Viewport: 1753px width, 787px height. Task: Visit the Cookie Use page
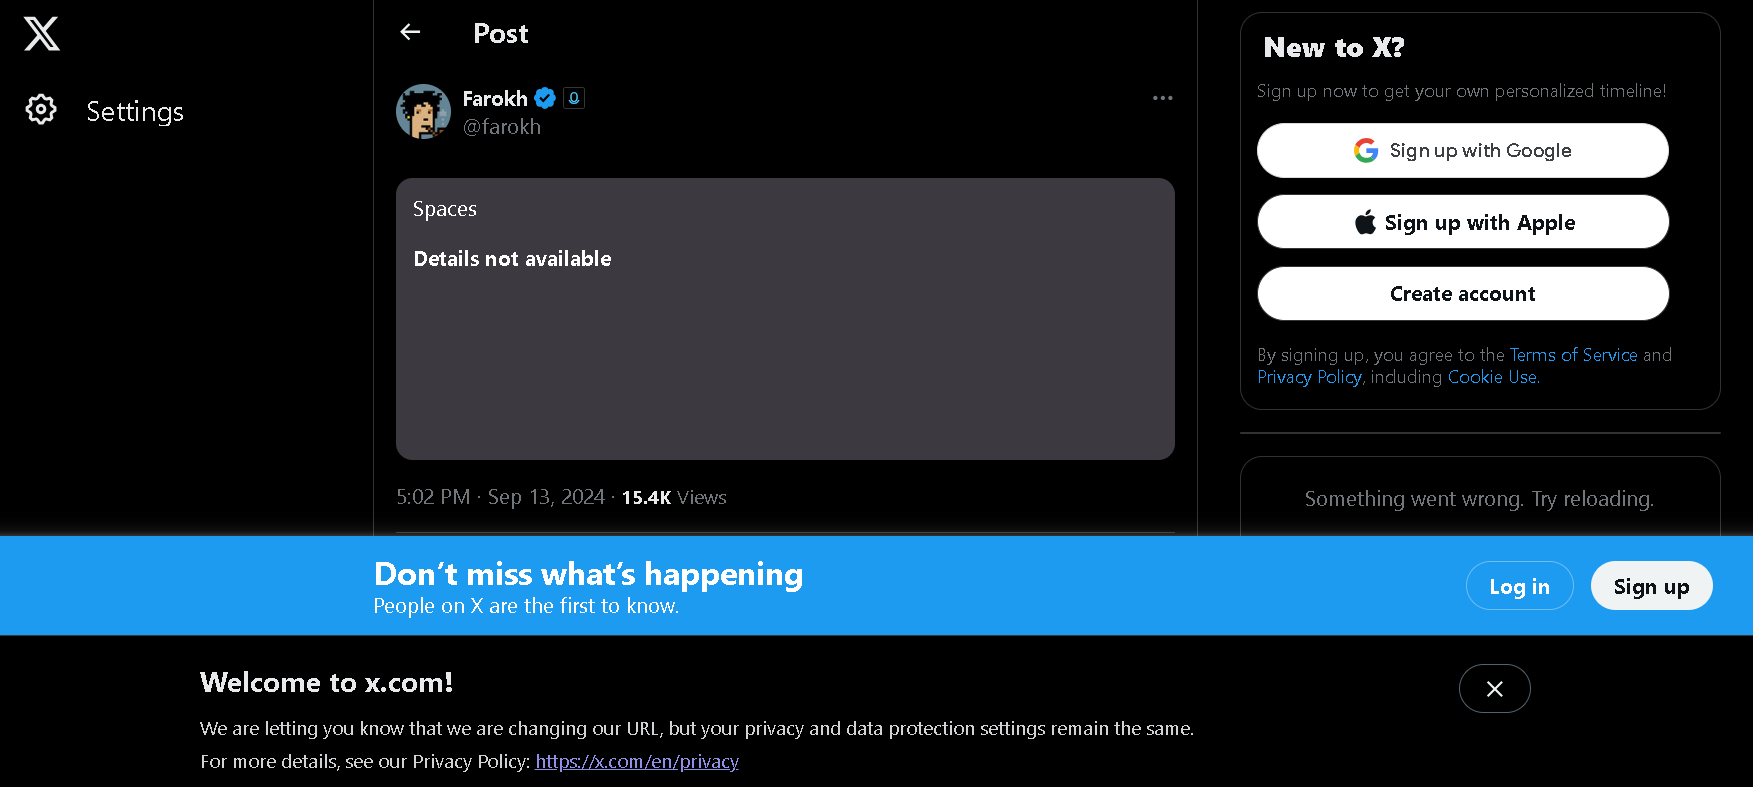click(x=1492, y=377)
